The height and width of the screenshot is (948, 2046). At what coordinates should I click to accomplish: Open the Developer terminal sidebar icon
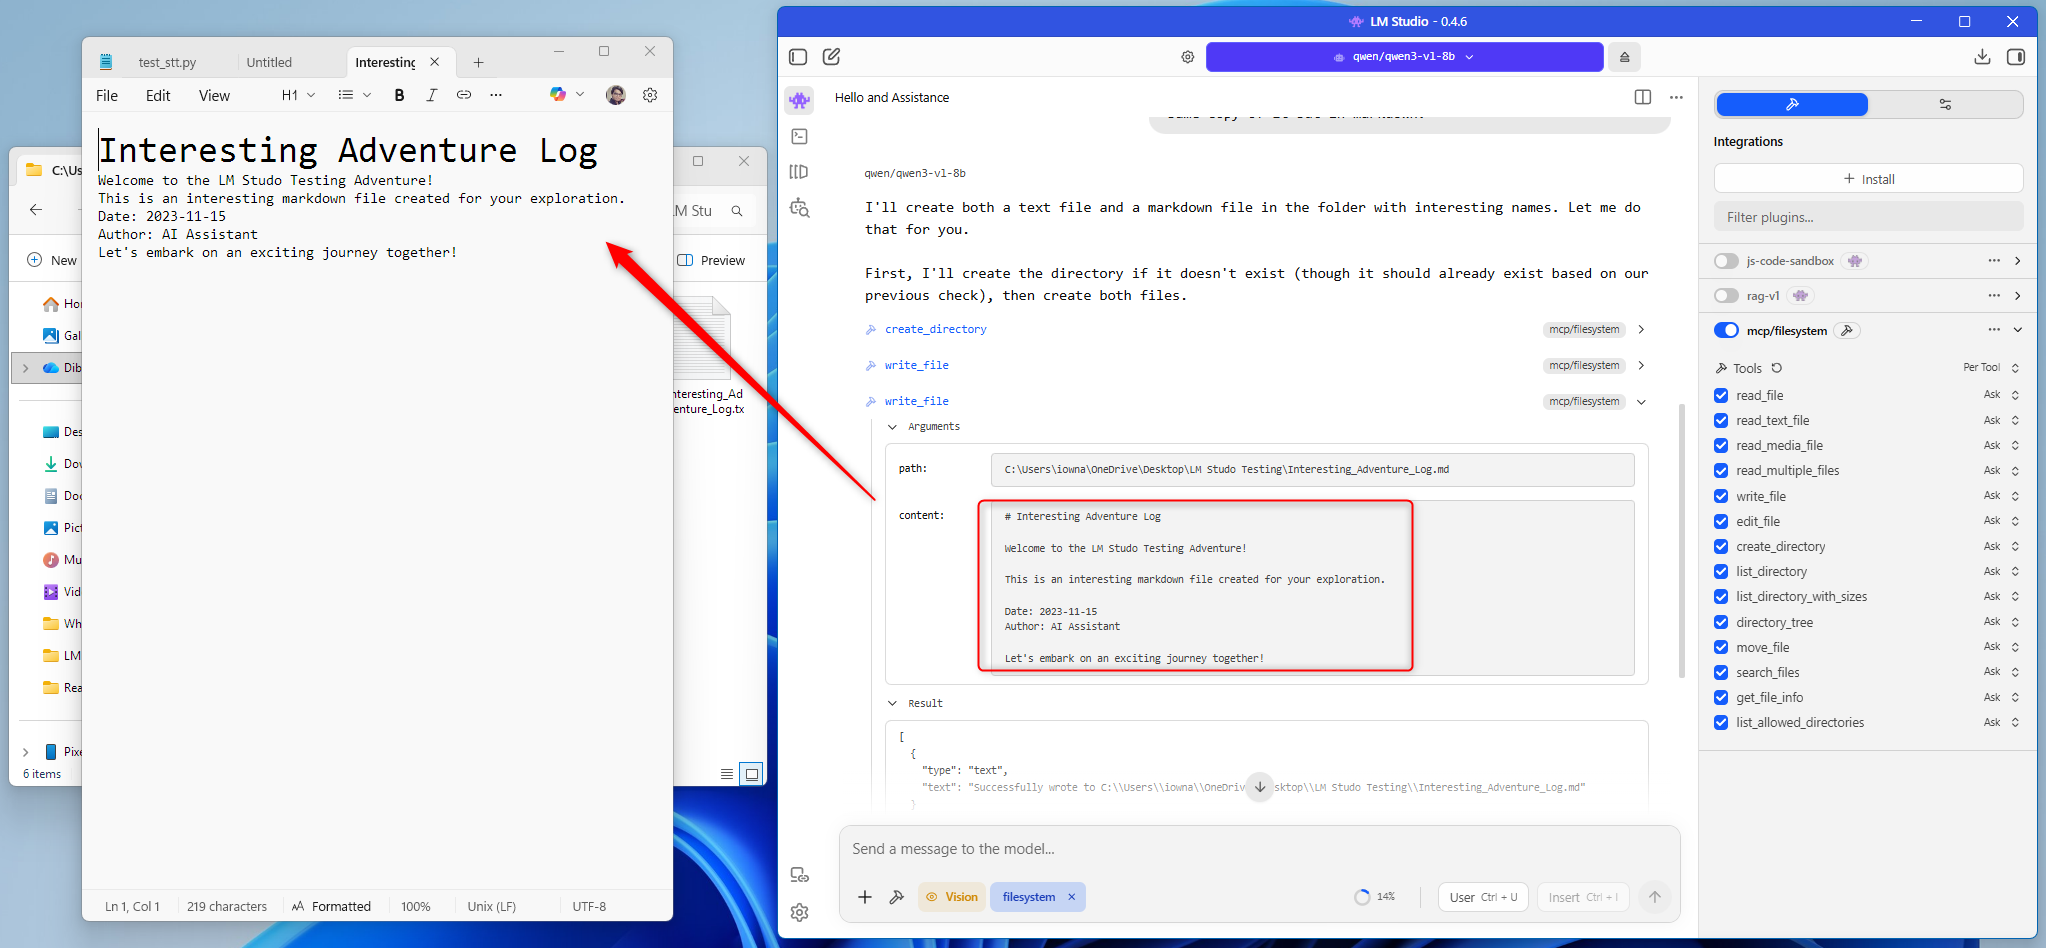(x=799, y=136)
